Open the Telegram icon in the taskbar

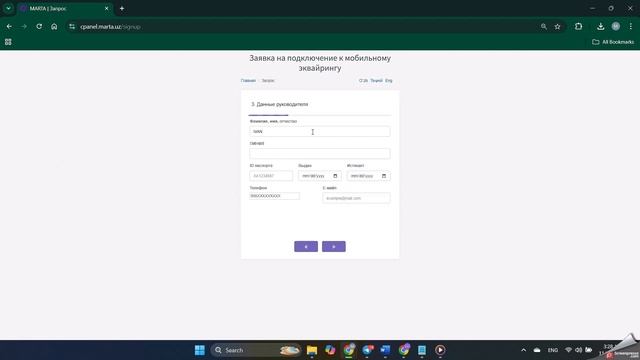(367, 350)
